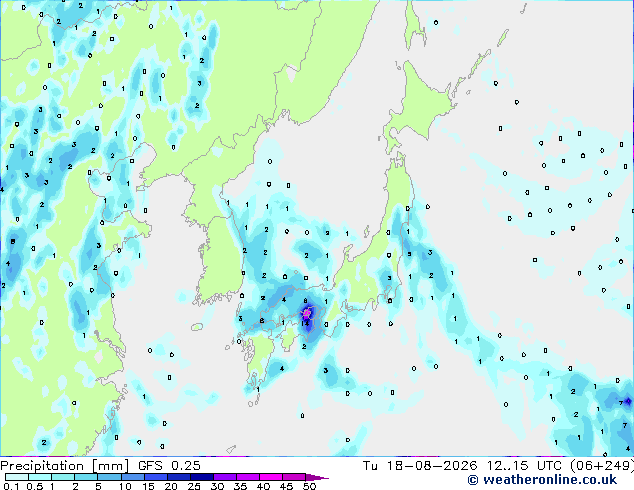This screenshot has width=634, height=490.
Task: Click the '12..15 UTC' time text
Action: (x=526, y=466)
